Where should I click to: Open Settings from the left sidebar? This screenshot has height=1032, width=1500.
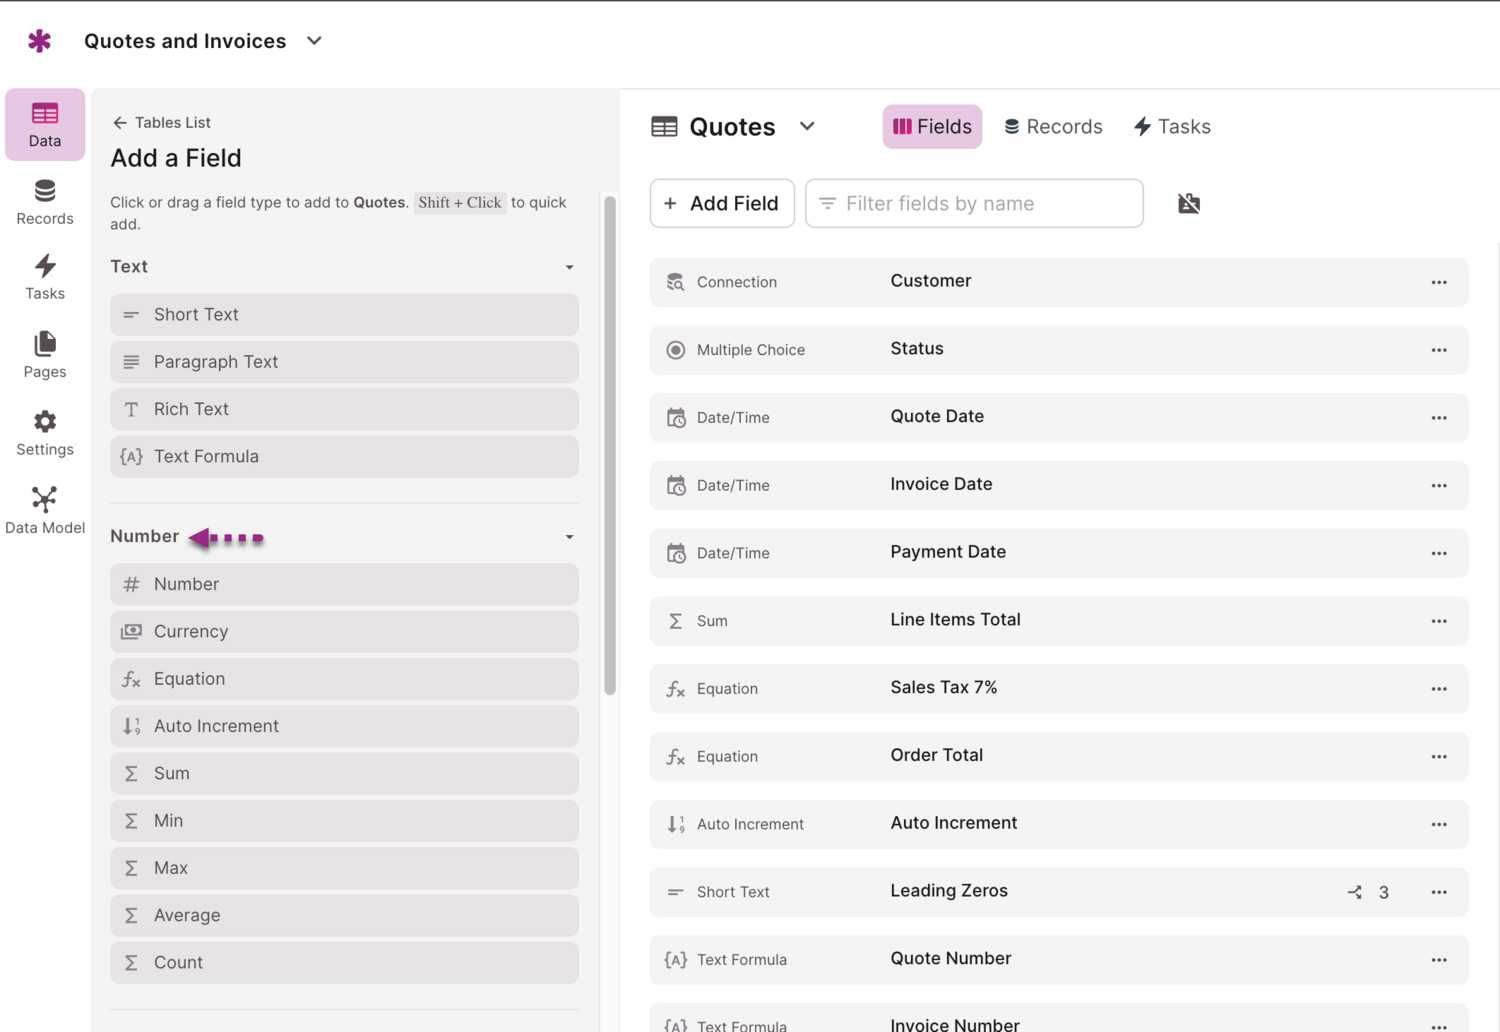pos(44,432)
